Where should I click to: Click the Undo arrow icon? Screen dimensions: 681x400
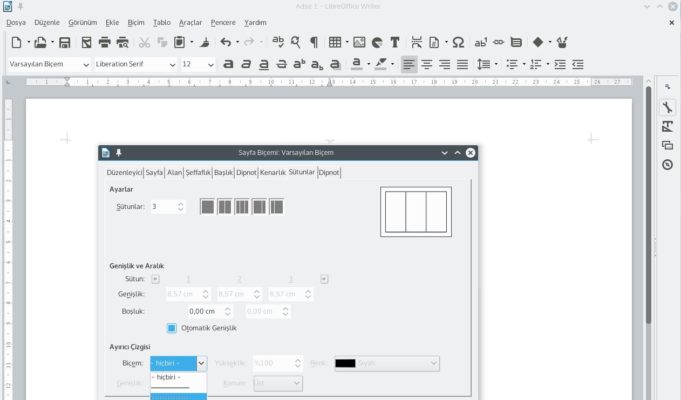click(225, 42)
